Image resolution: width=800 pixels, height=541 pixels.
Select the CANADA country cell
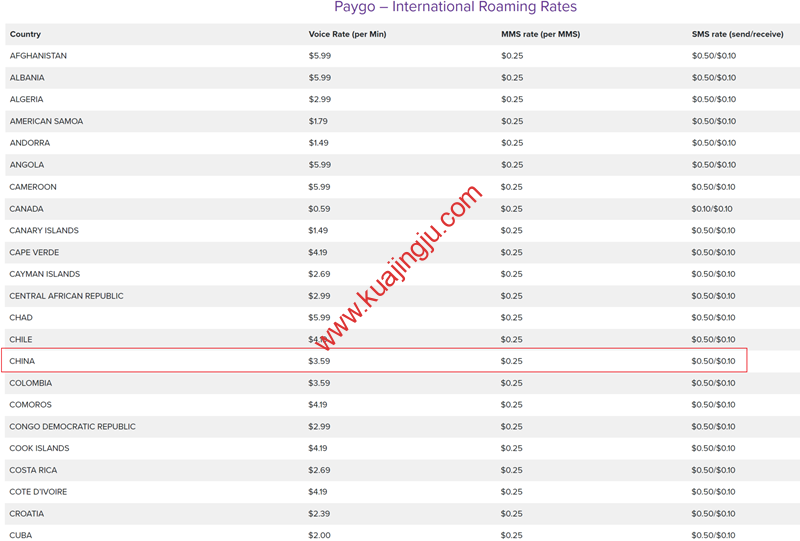[x=27, y=209]
